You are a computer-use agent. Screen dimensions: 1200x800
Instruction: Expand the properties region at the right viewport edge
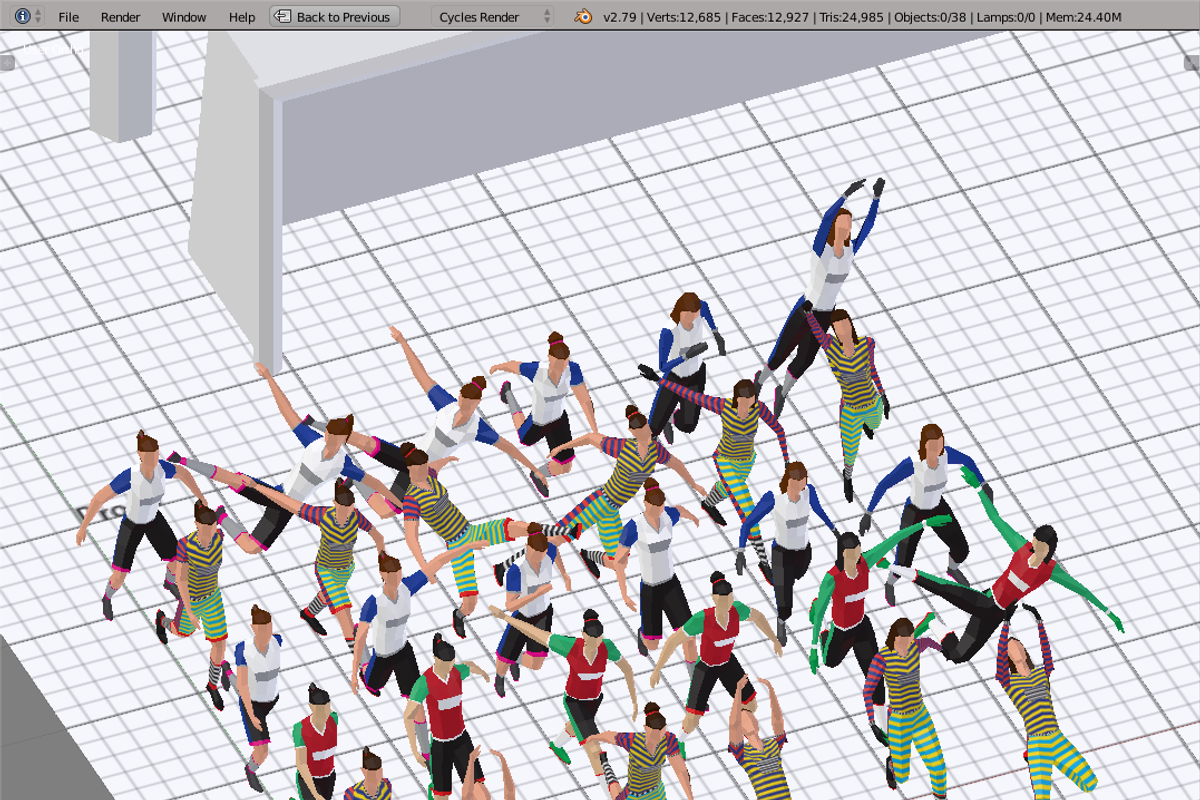tap(1192, 63)
